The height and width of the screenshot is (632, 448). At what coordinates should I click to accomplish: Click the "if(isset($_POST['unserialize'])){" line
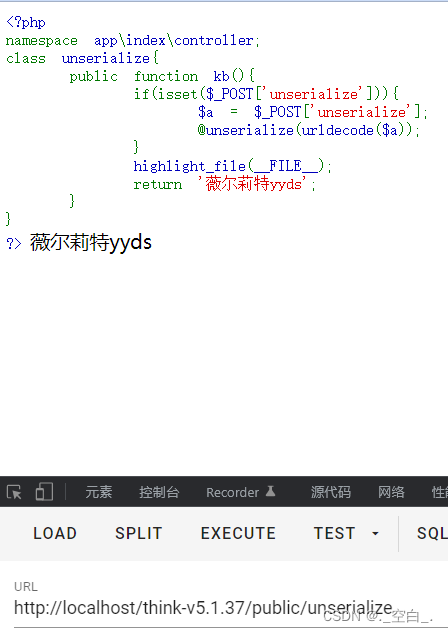[267, 94]
